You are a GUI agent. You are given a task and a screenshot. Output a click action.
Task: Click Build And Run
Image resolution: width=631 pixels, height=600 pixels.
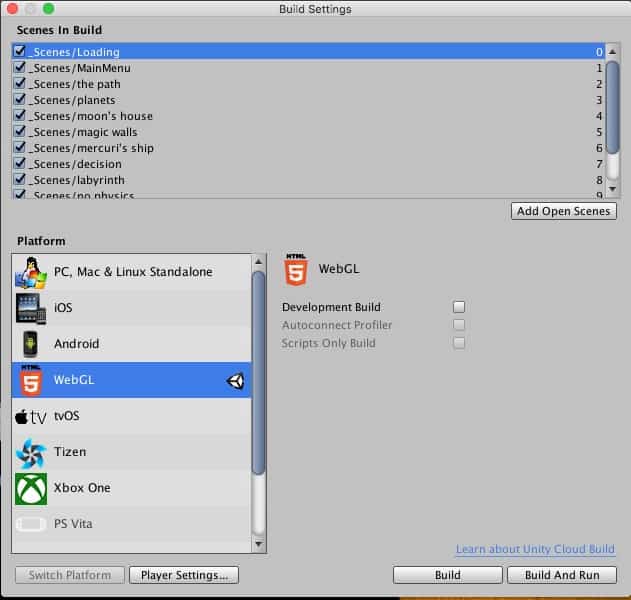[x=562, y=575]
